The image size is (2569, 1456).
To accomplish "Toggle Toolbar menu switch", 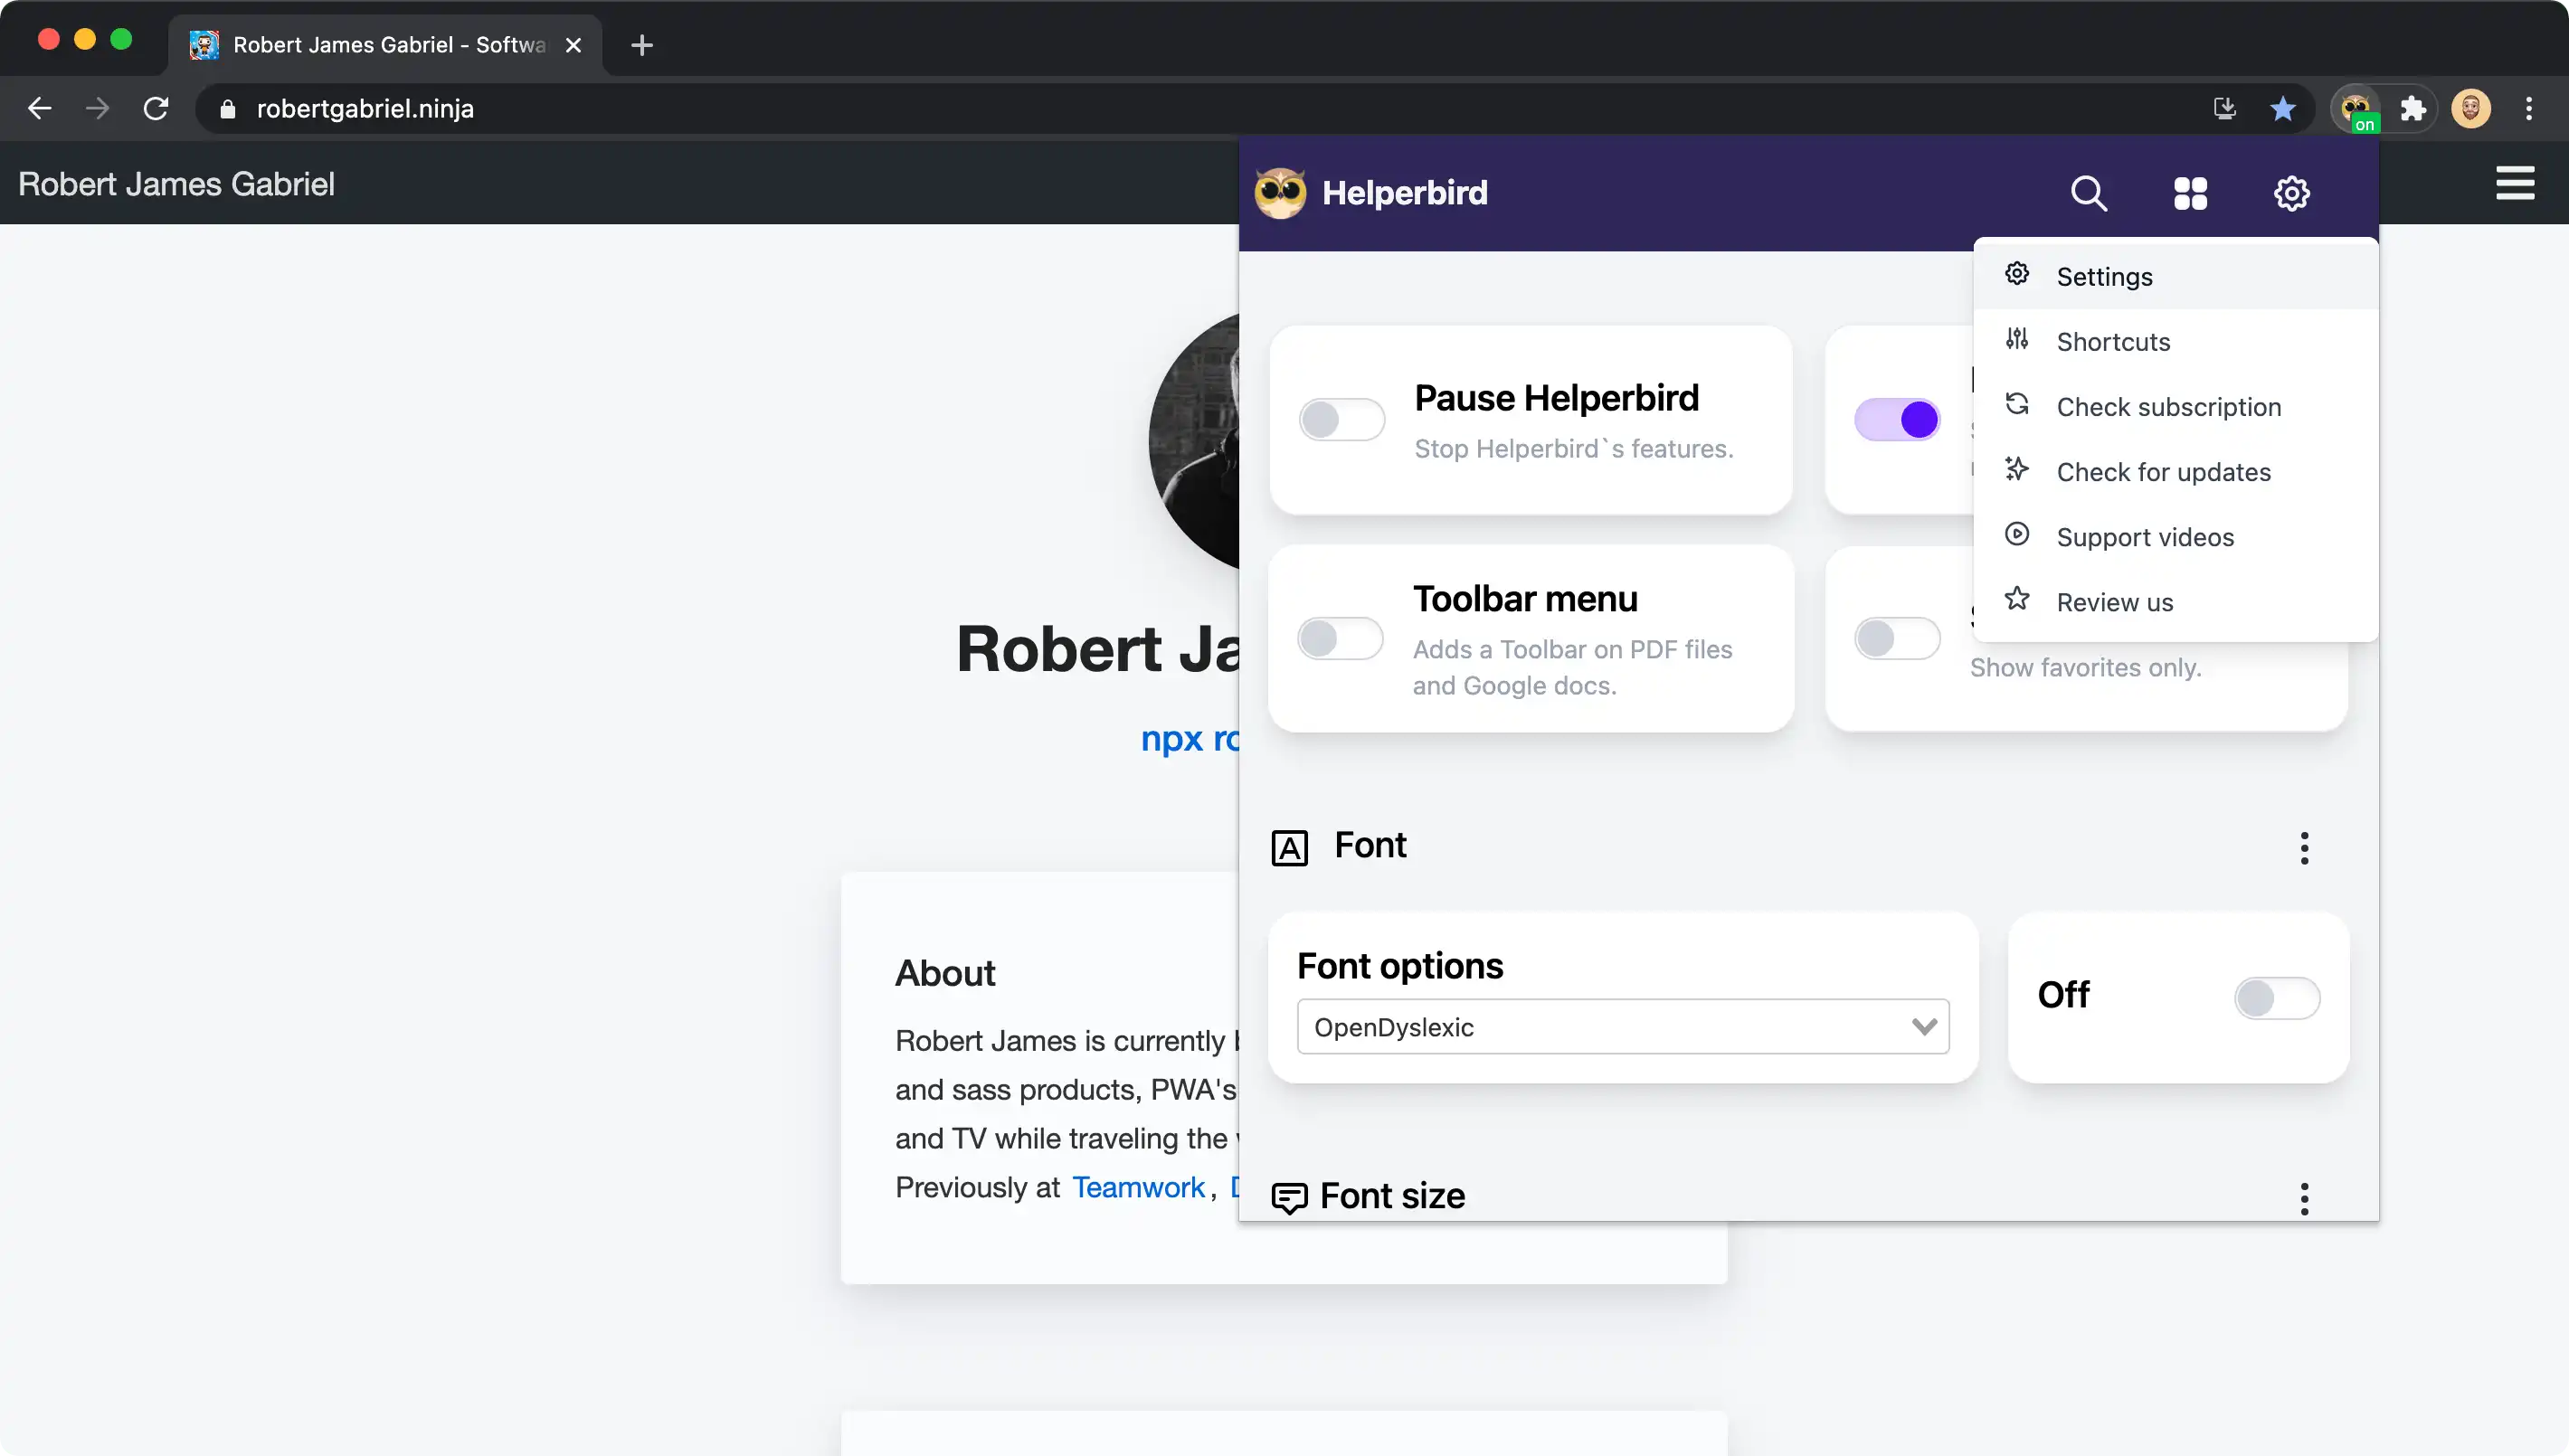I will pyautogui.click(x=1340, y=638).
